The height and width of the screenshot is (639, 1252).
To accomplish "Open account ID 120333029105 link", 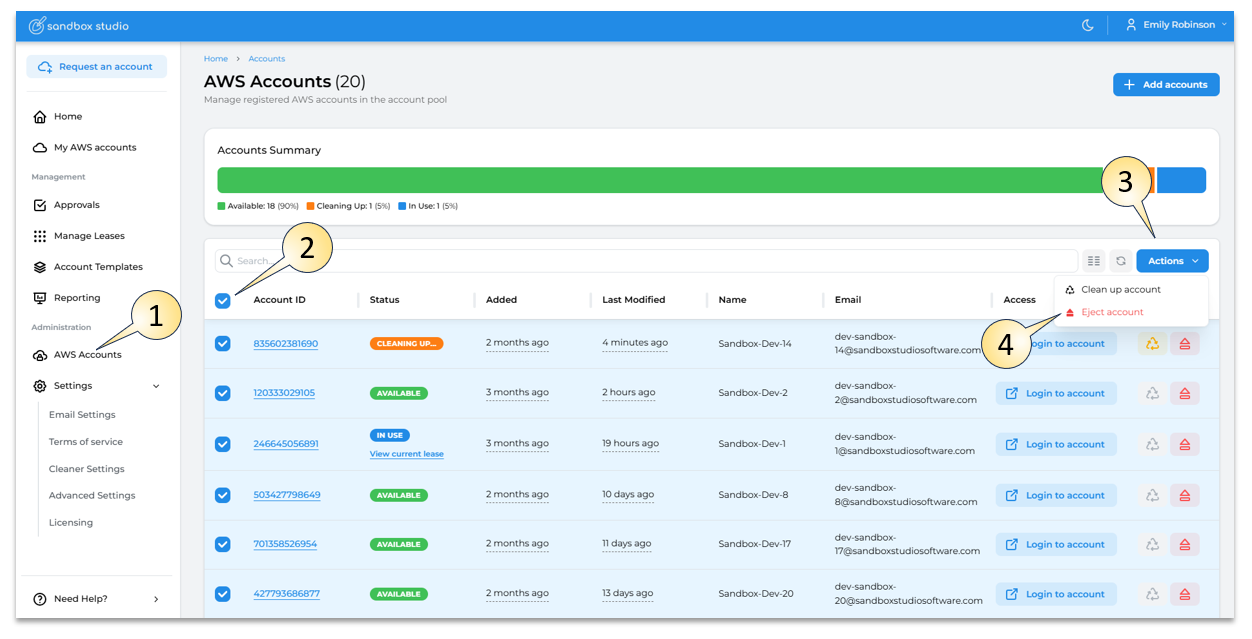I will pyautogui.click(x=284, y=393).
